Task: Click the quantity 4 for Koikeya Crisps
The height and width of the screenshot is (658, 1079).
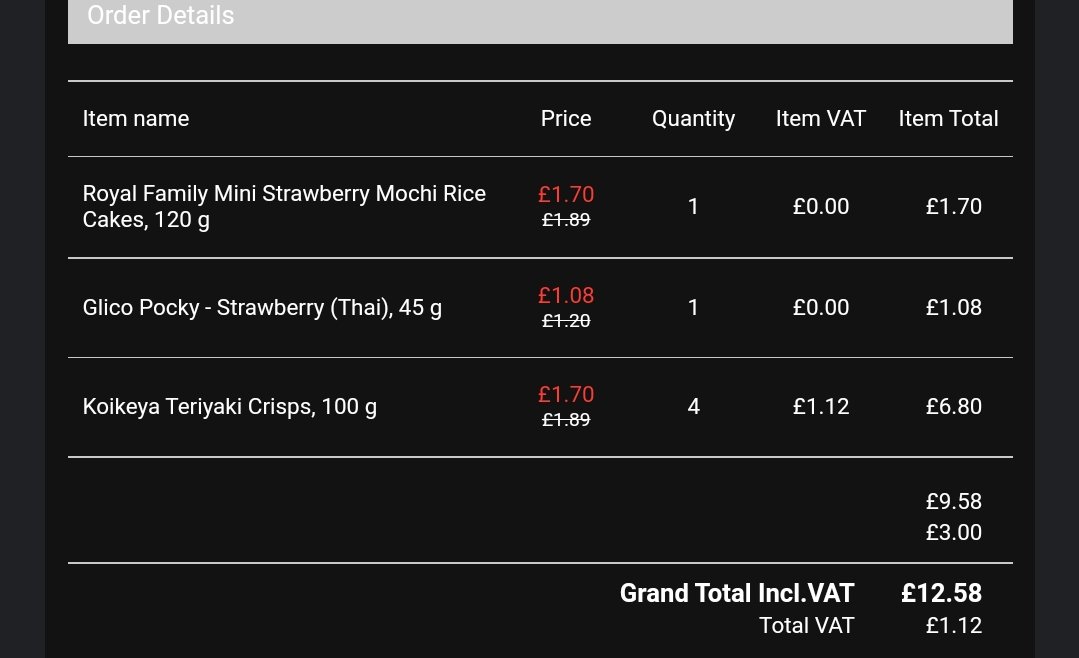Action: pos(694,407)
